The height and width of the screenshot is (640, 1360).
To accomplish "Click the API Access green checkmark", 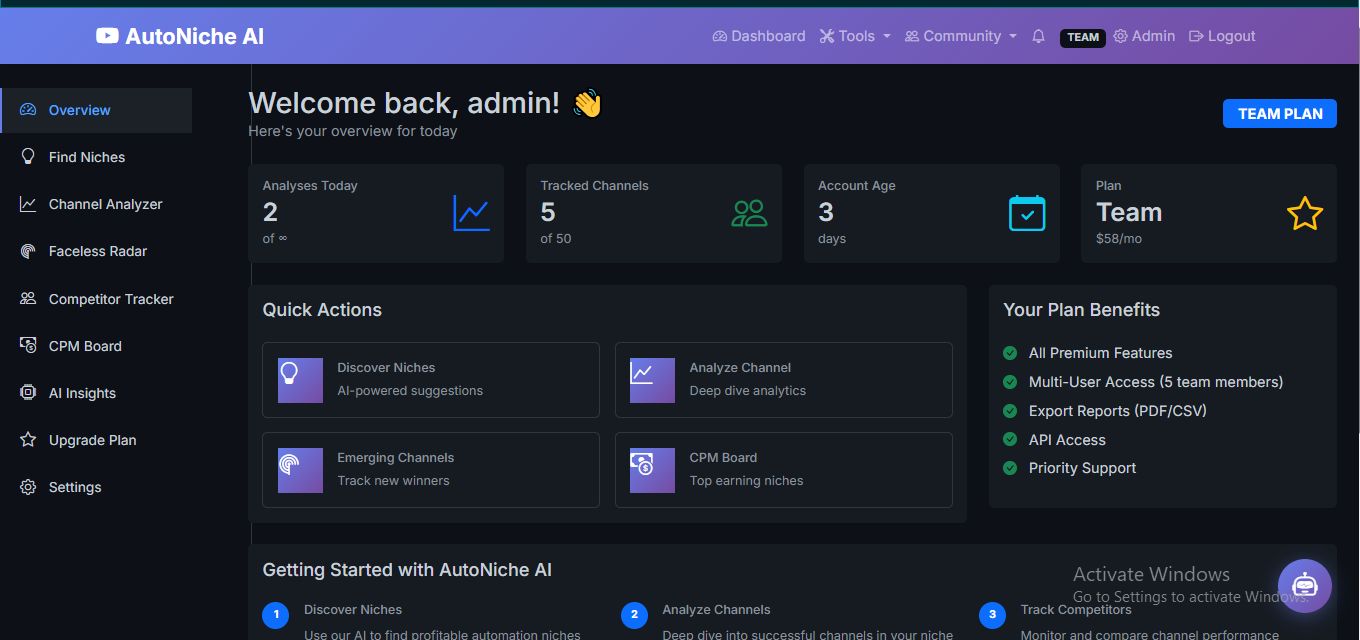I will (1010, 439).
